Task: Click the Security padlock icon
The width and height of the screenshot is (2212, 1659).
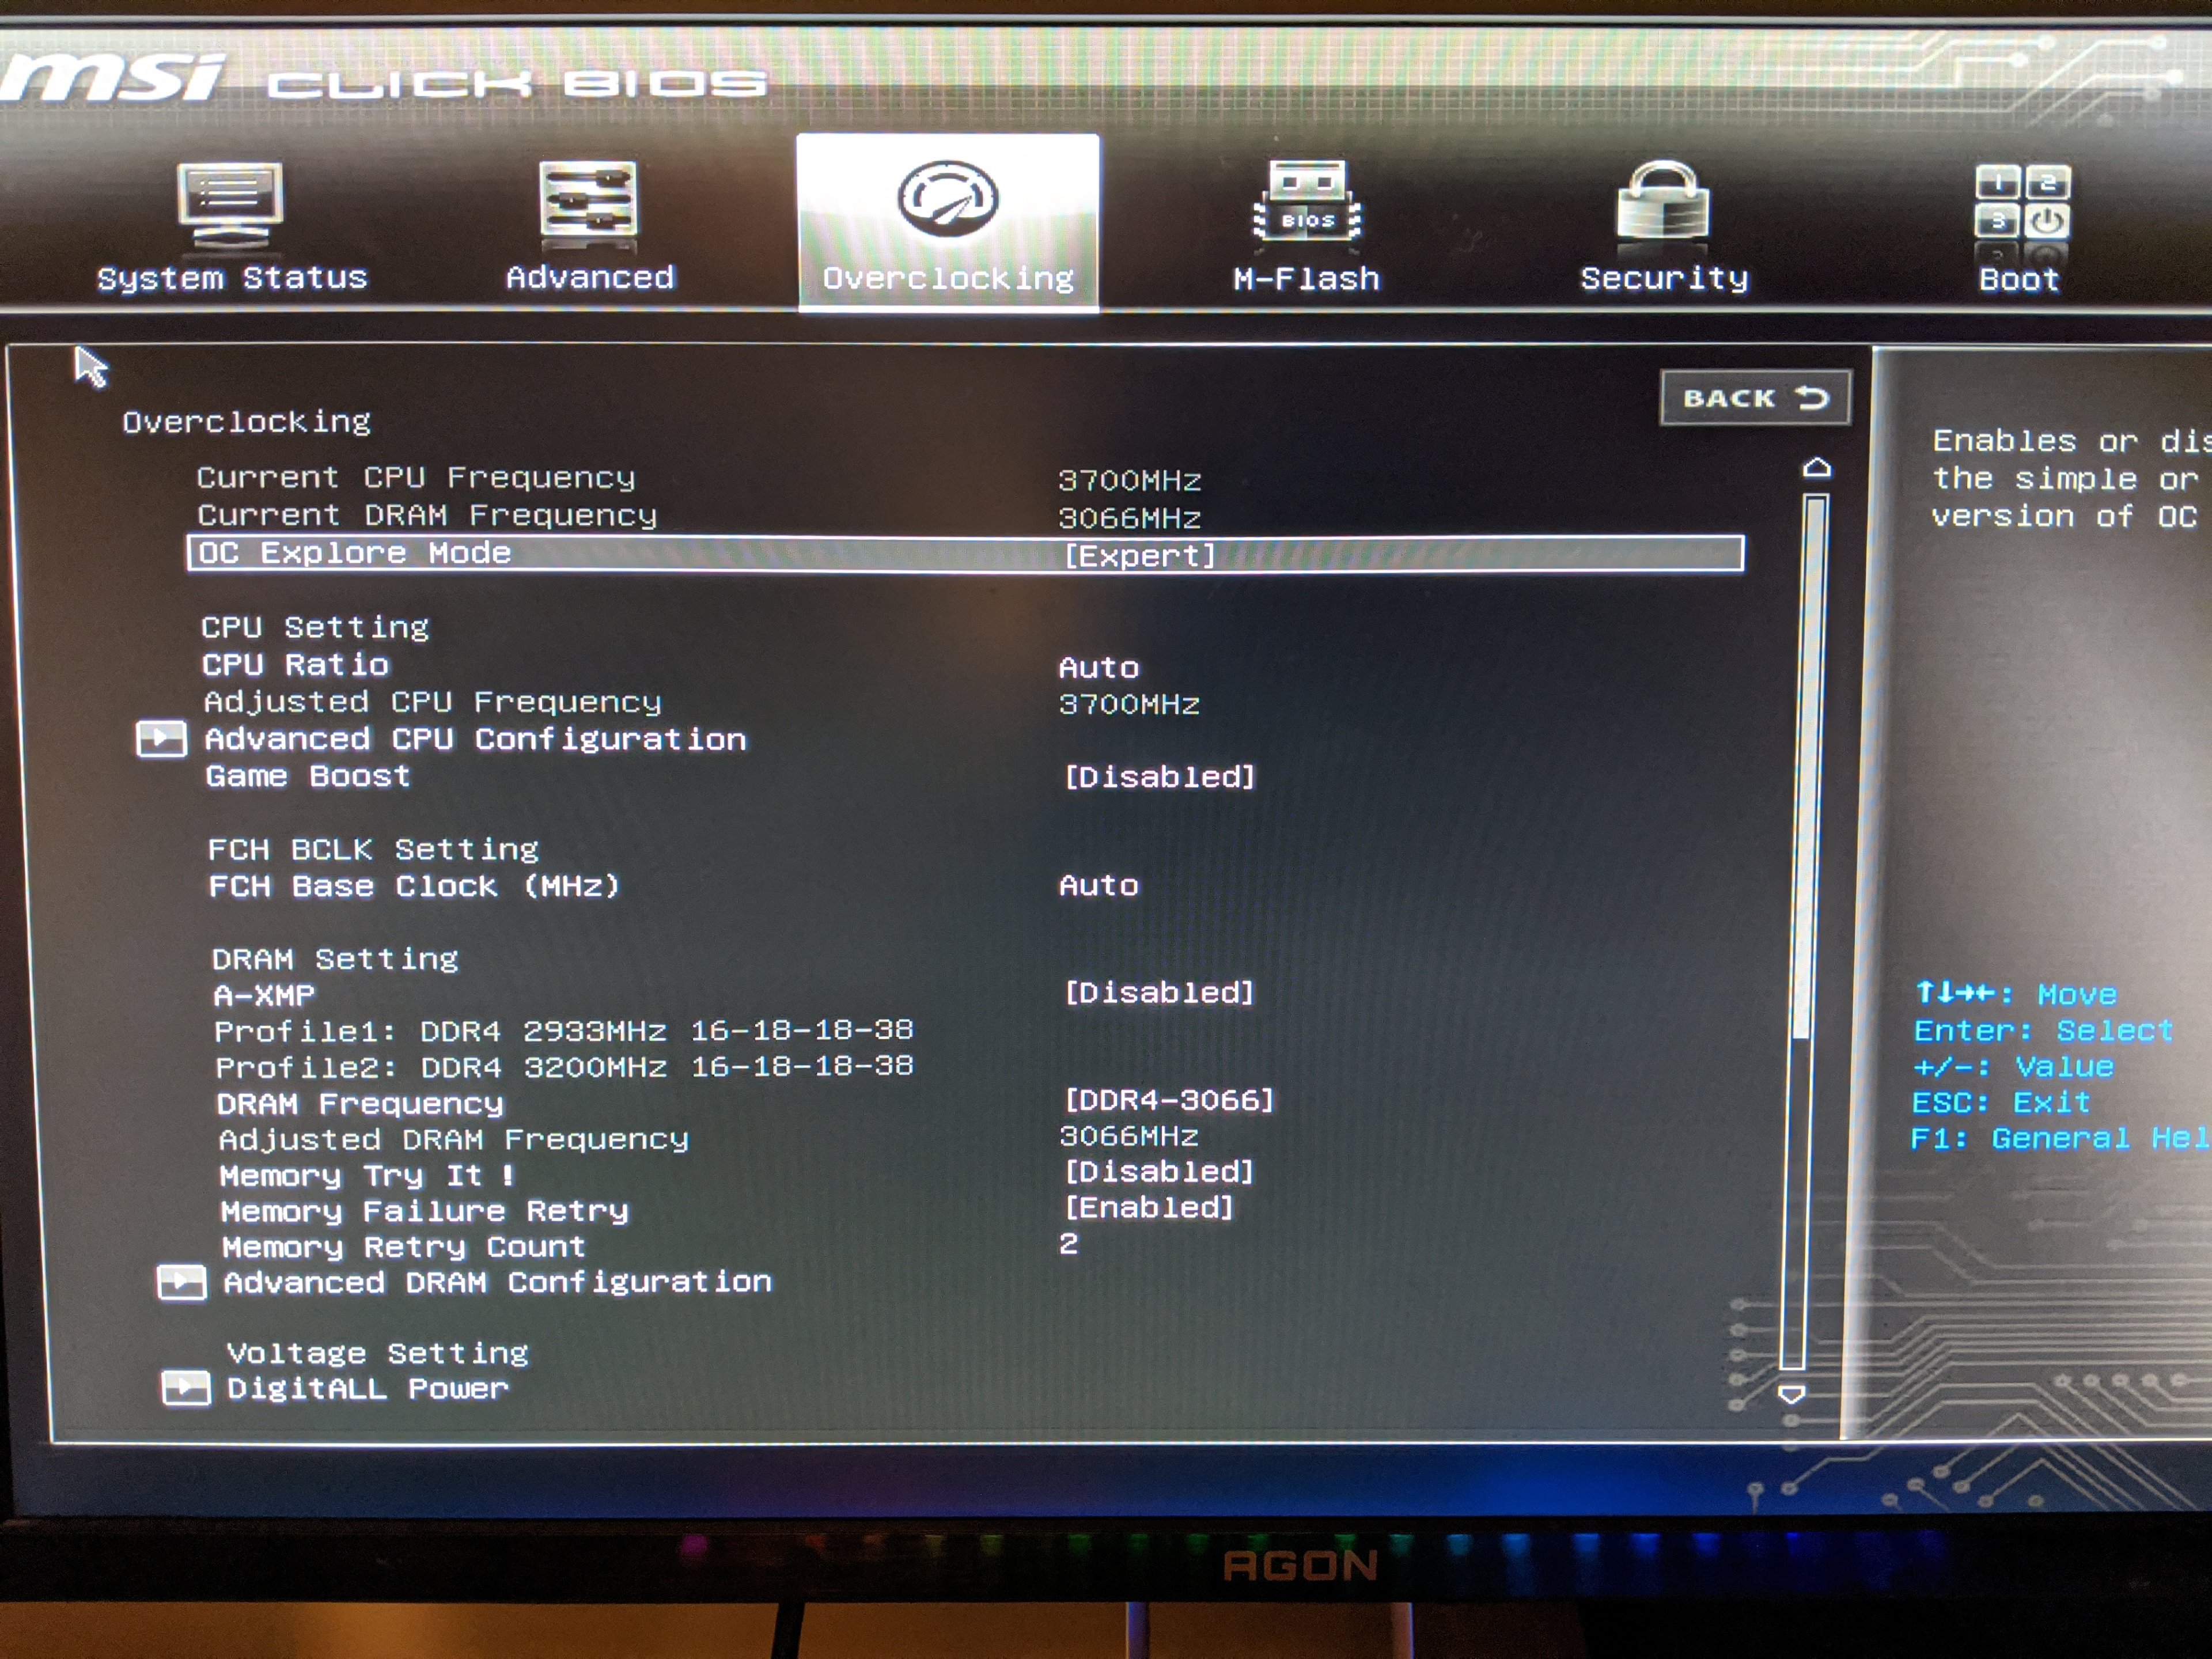Action: point(1662,203)
